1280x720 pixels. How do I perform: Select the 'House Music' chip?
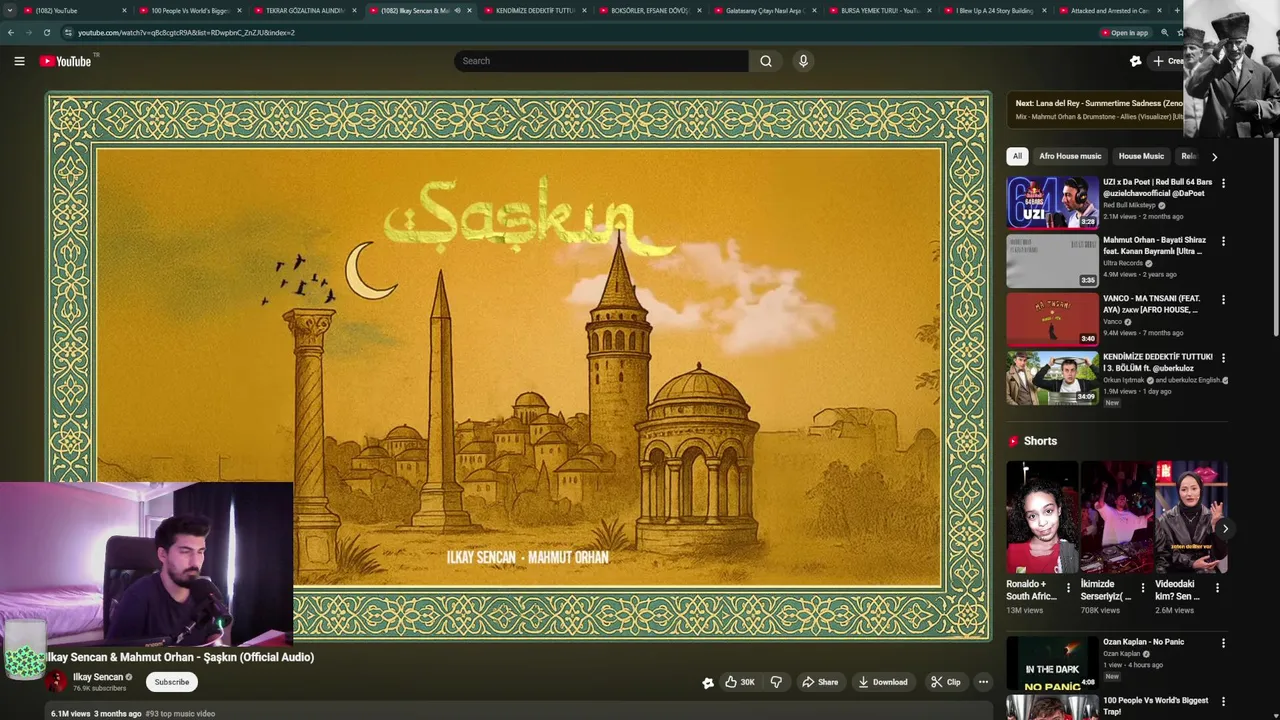1141,156
